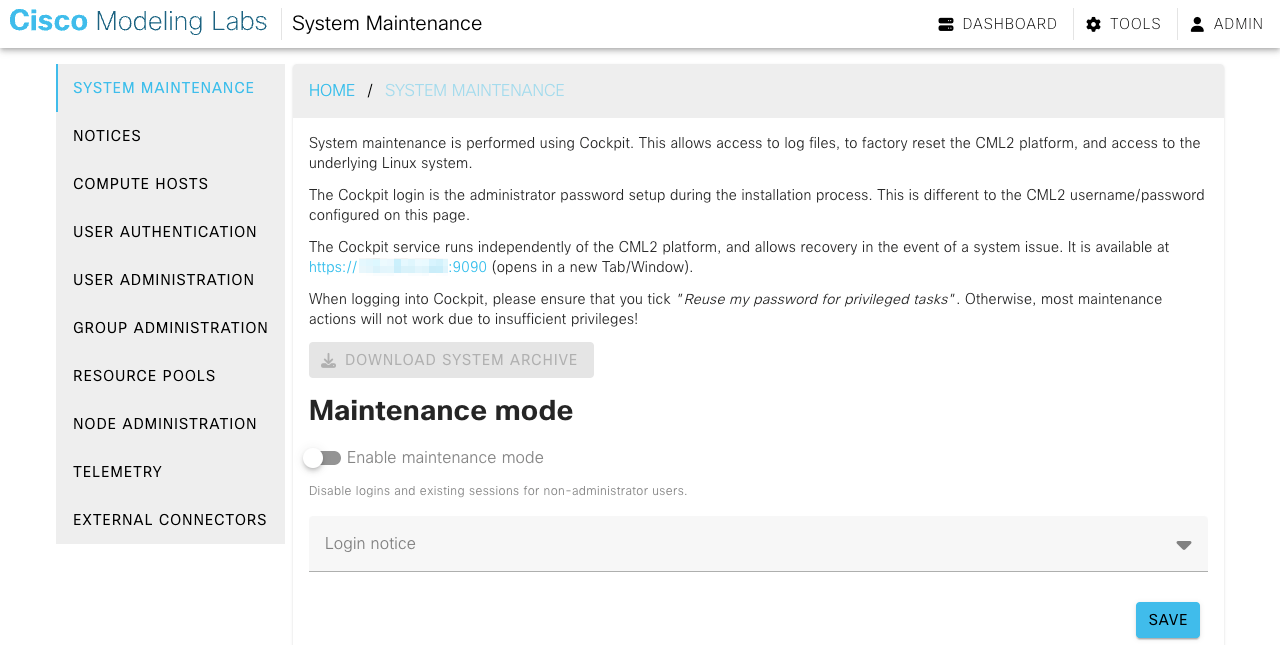Open the Login notice select field

pyautogui.click(x=758, y=544)
